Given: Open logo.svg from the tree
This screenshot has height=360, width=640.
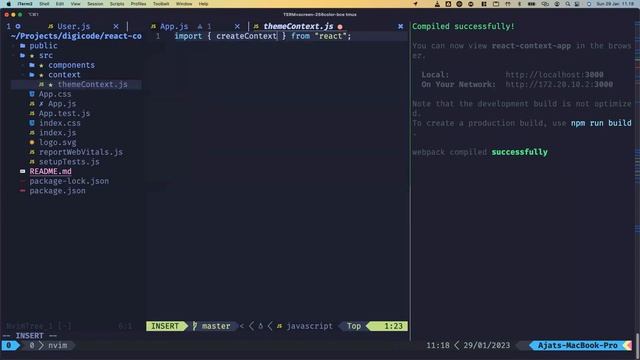Looking at the screenshot, I should point(58,142).
